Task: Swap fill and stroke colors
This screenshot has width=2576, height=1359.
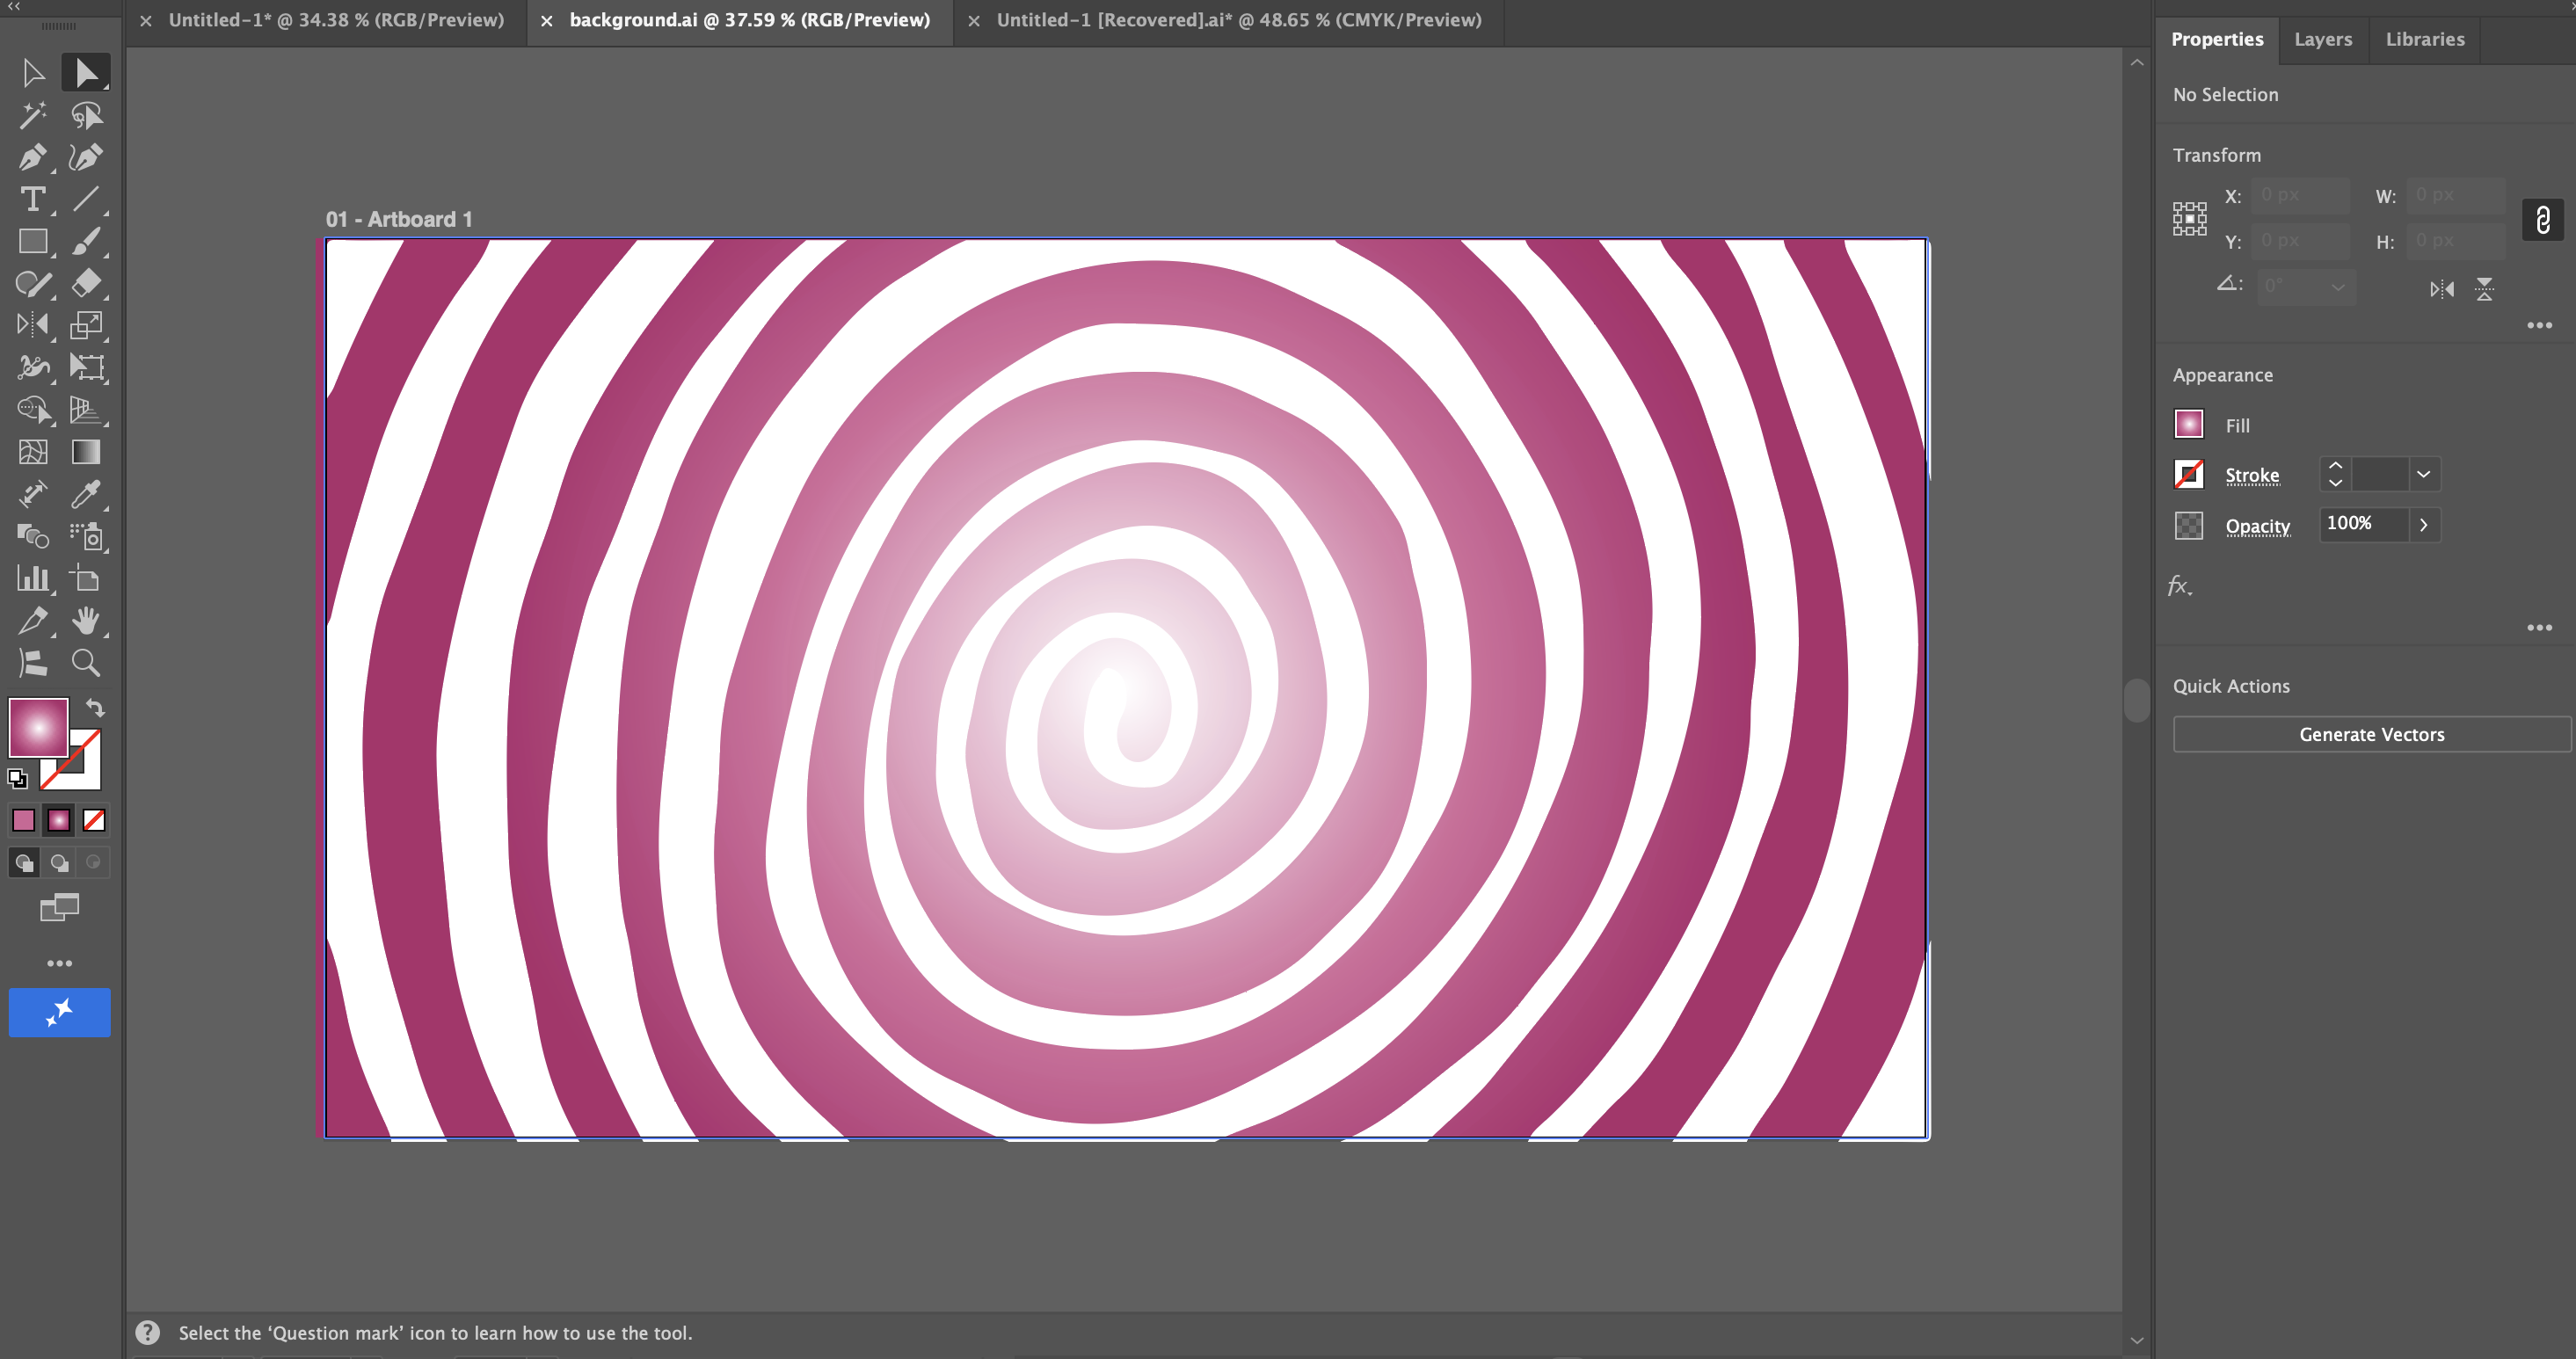Action: (95, 708)
